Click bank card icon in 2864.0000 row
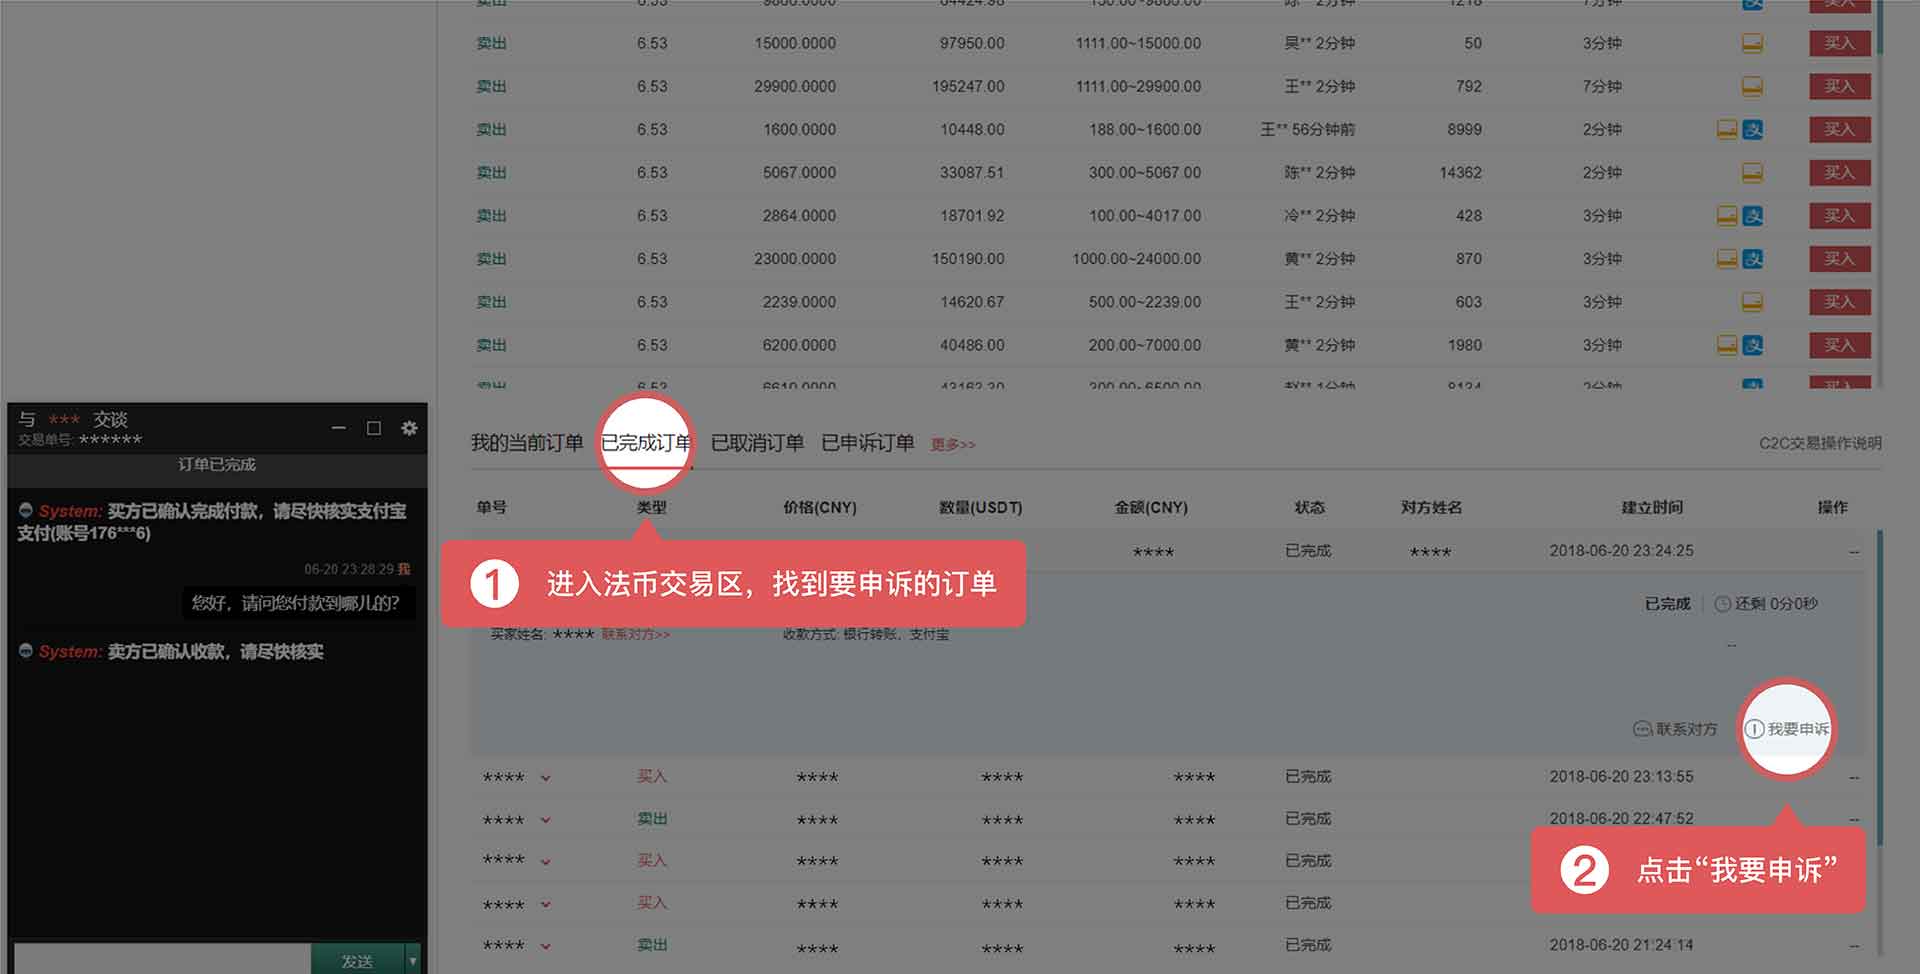 [1727, 215]
